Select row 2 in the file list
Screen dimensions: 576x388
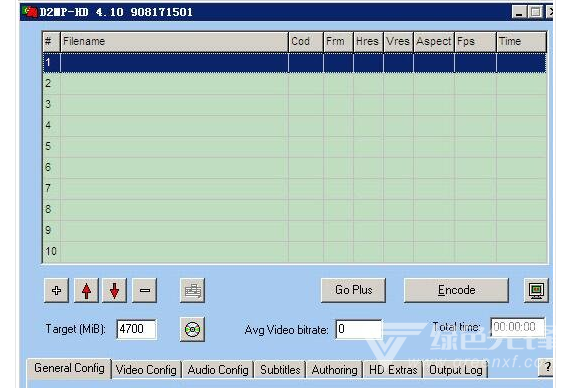tap(295, 84)
